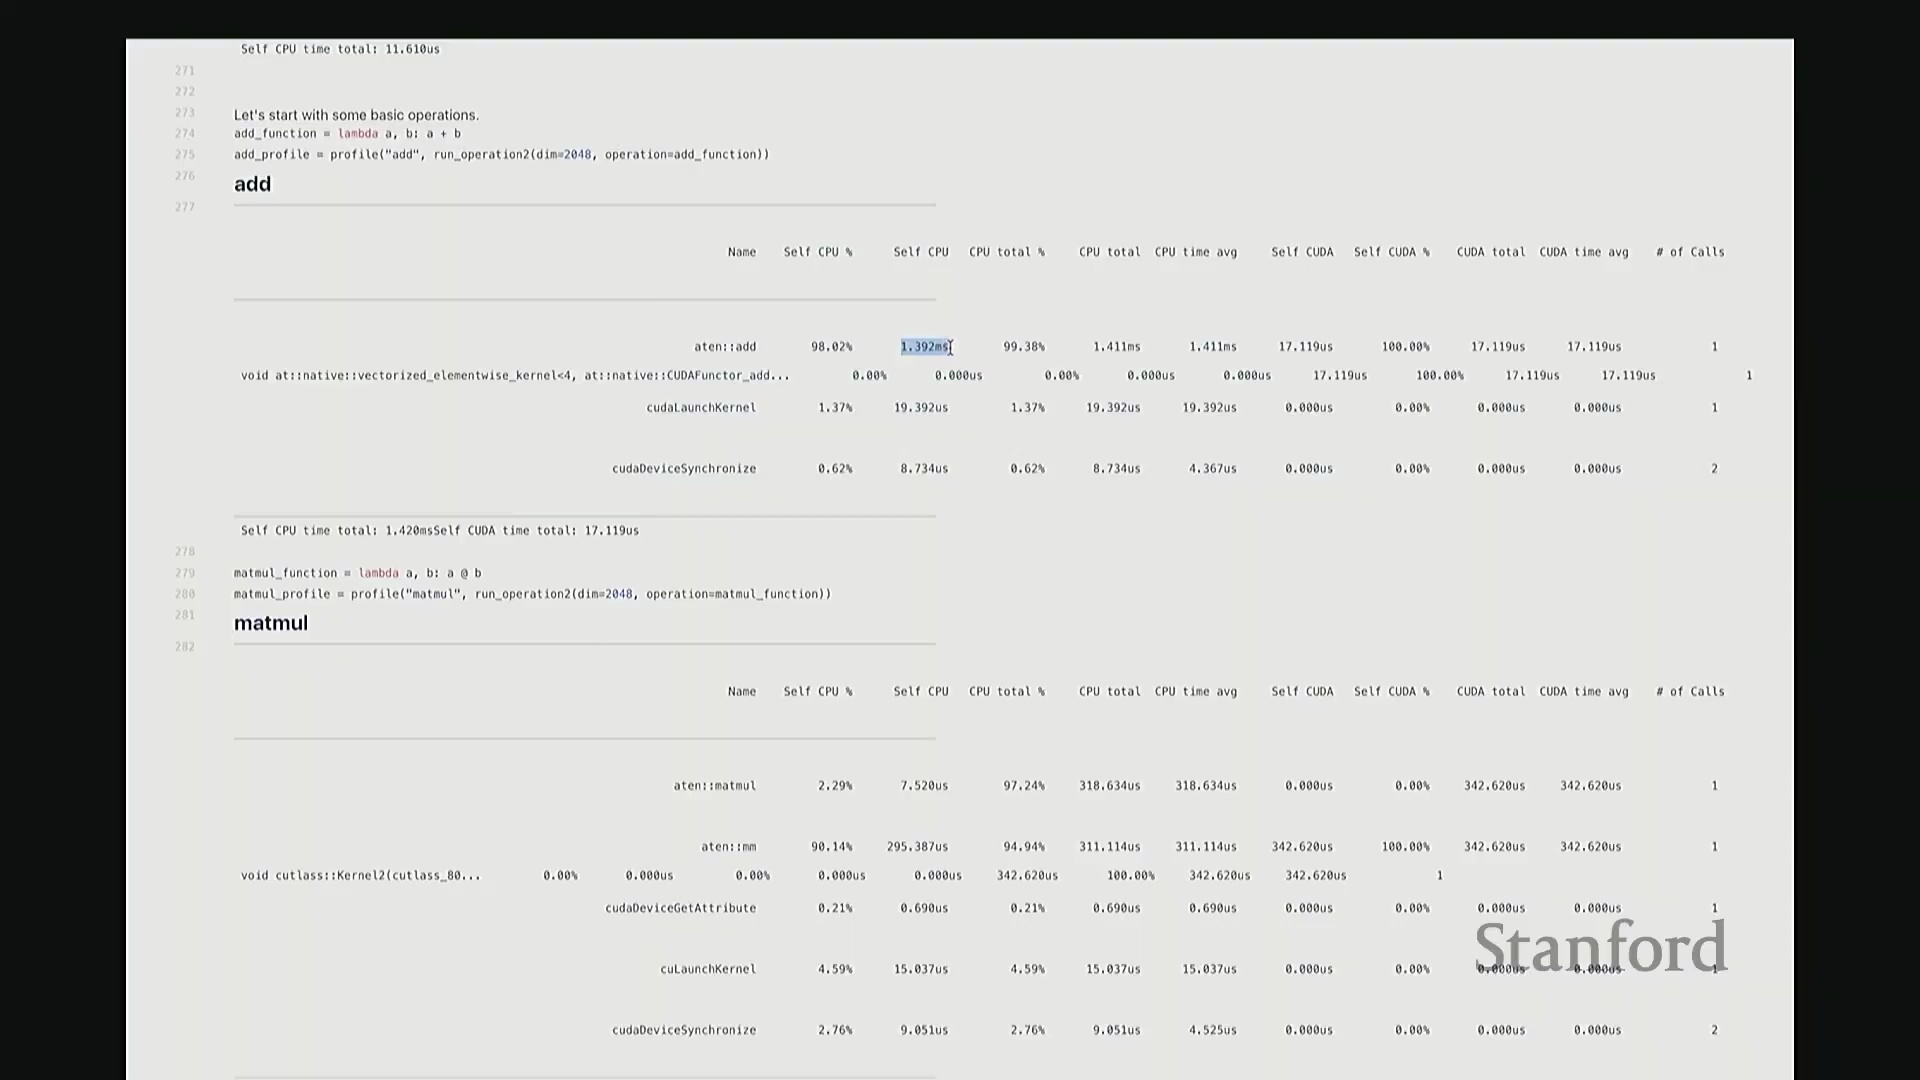This screenshot has height=1080, width=1920.
Task: Click the 'add' section heading
Action: 252,184
